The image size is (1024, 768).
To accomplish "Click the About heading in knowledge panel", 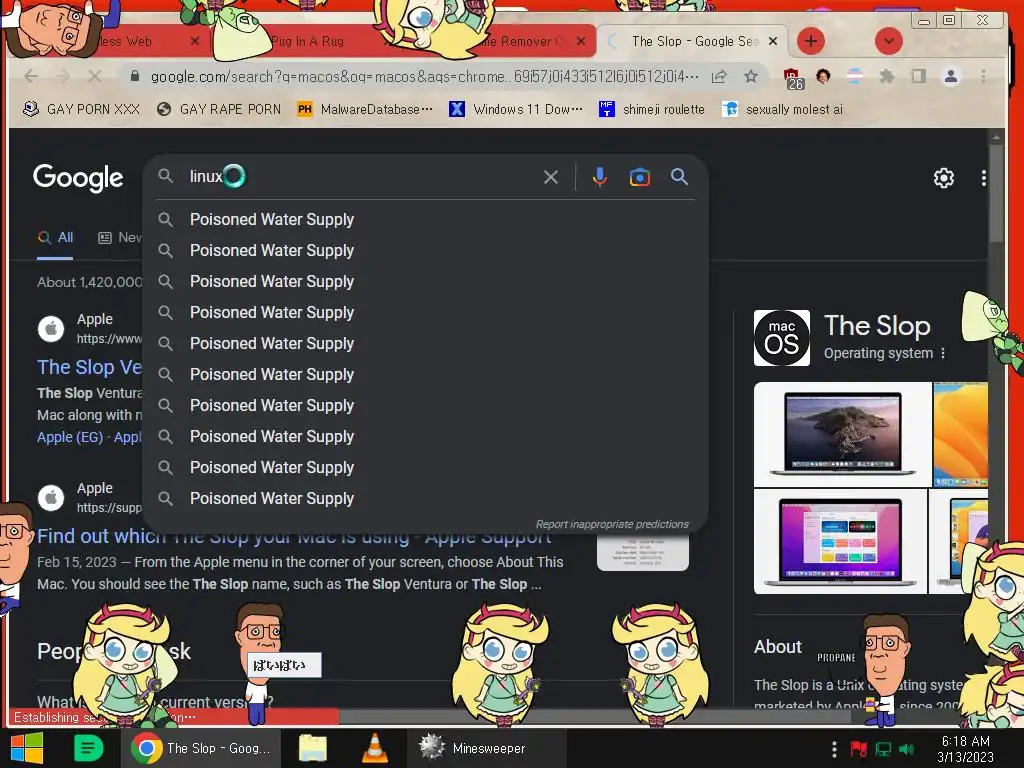I will [777, 647].
